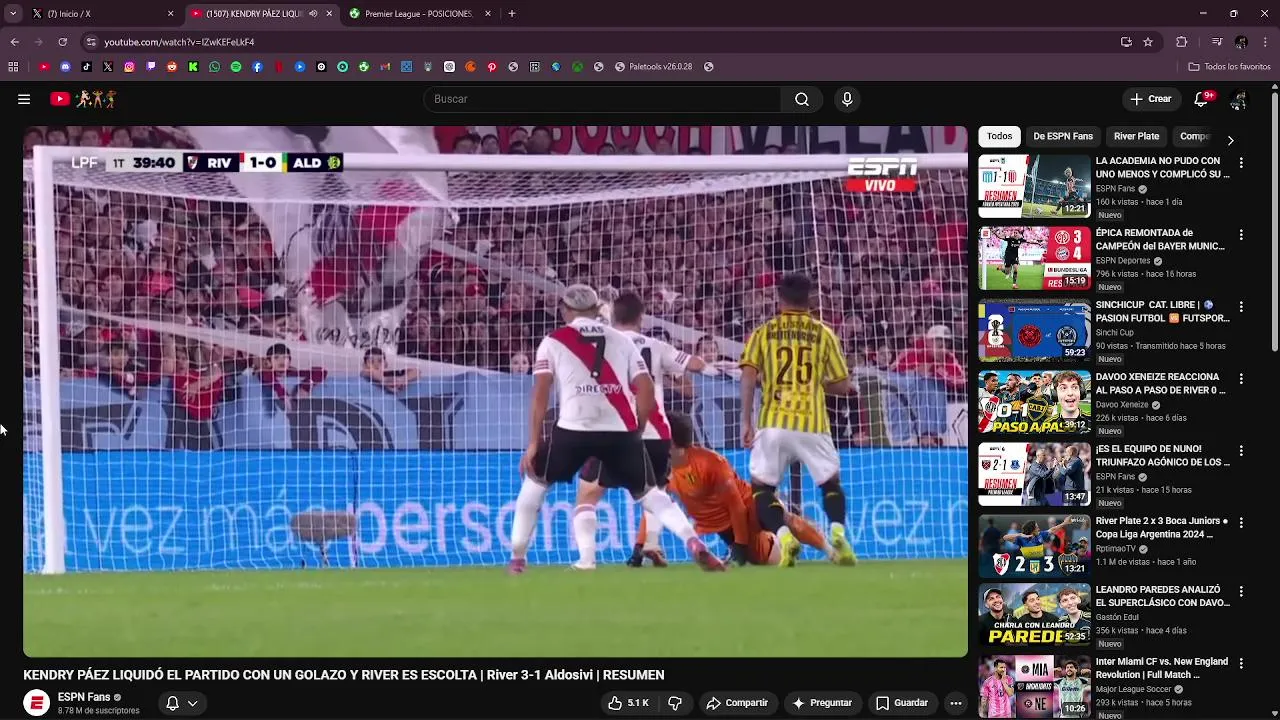Open ESPN Fans channel name link
Screen dimensions: 1280x720
pyautogui.click(x=84, y=697)
